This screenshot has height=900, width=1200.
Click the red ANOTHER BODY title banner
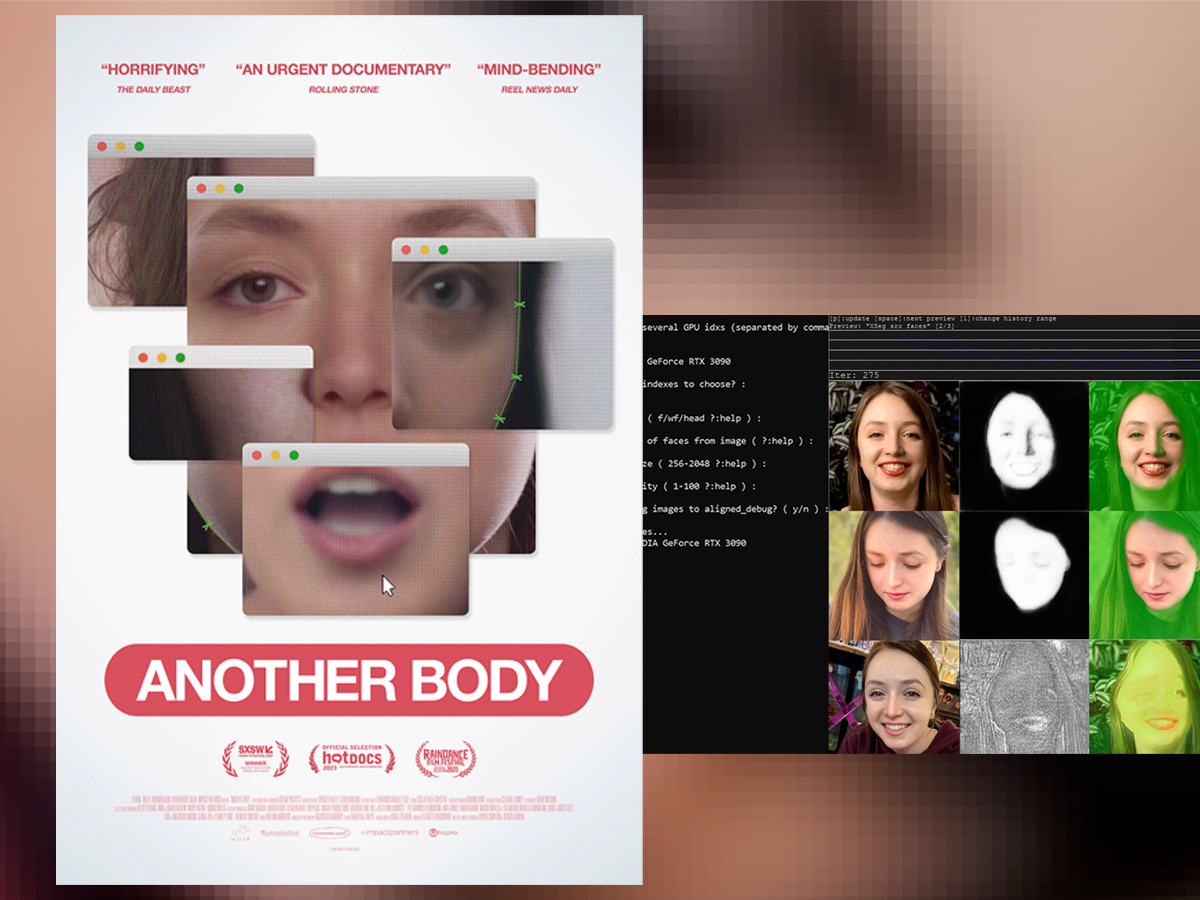(349, 680)
